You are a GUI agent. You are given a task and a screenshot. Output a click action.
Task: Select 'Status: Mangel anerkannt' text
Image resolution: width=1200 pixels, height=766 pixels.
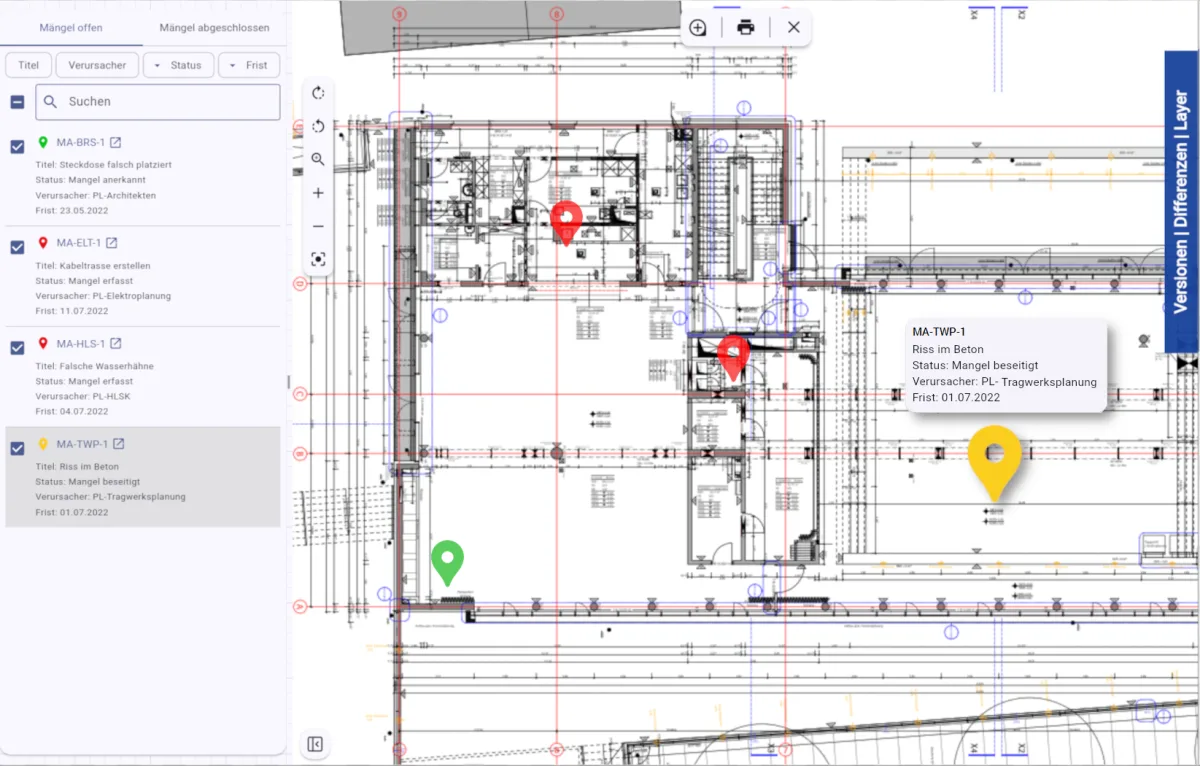point(91,180)
